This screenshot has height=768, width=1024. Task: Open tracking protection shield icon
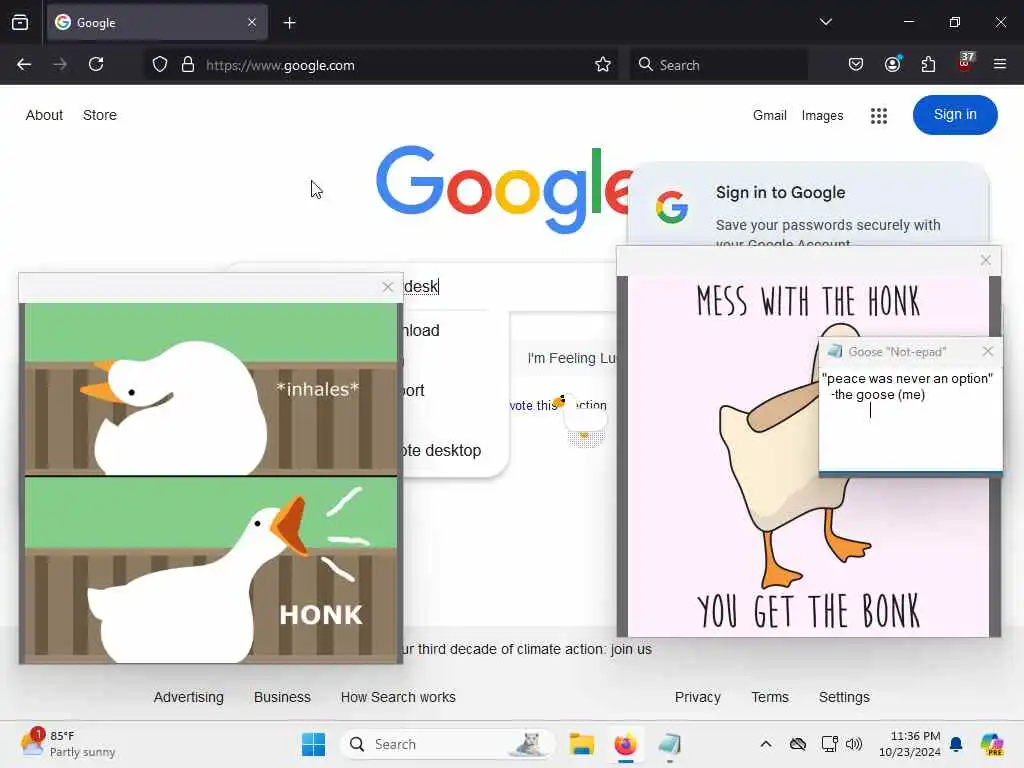click(160, 65)
